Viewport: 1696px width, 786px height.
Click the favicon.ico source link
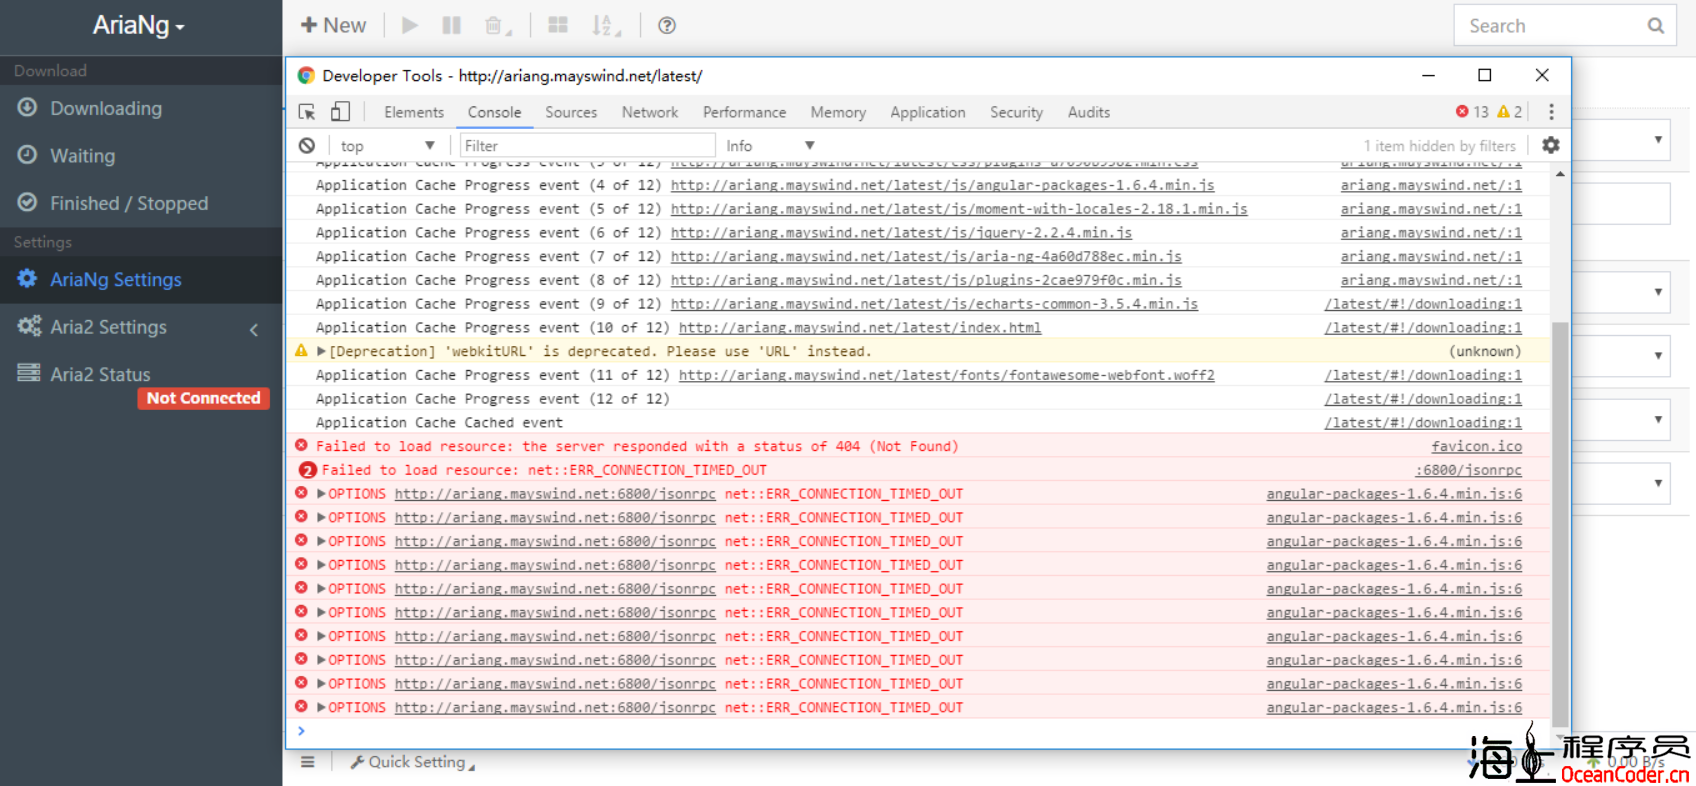click(1476, 447)
